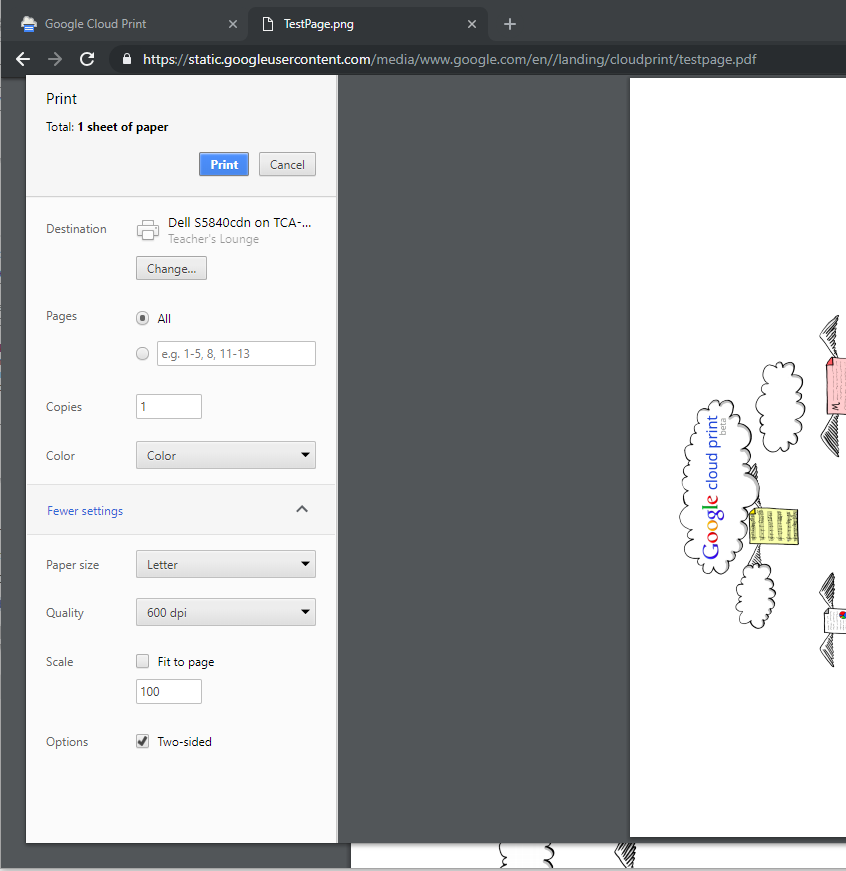Click the Dell S5840cdn printer name
The height and width of the screenshot is (871, 846).
[239, 223]
